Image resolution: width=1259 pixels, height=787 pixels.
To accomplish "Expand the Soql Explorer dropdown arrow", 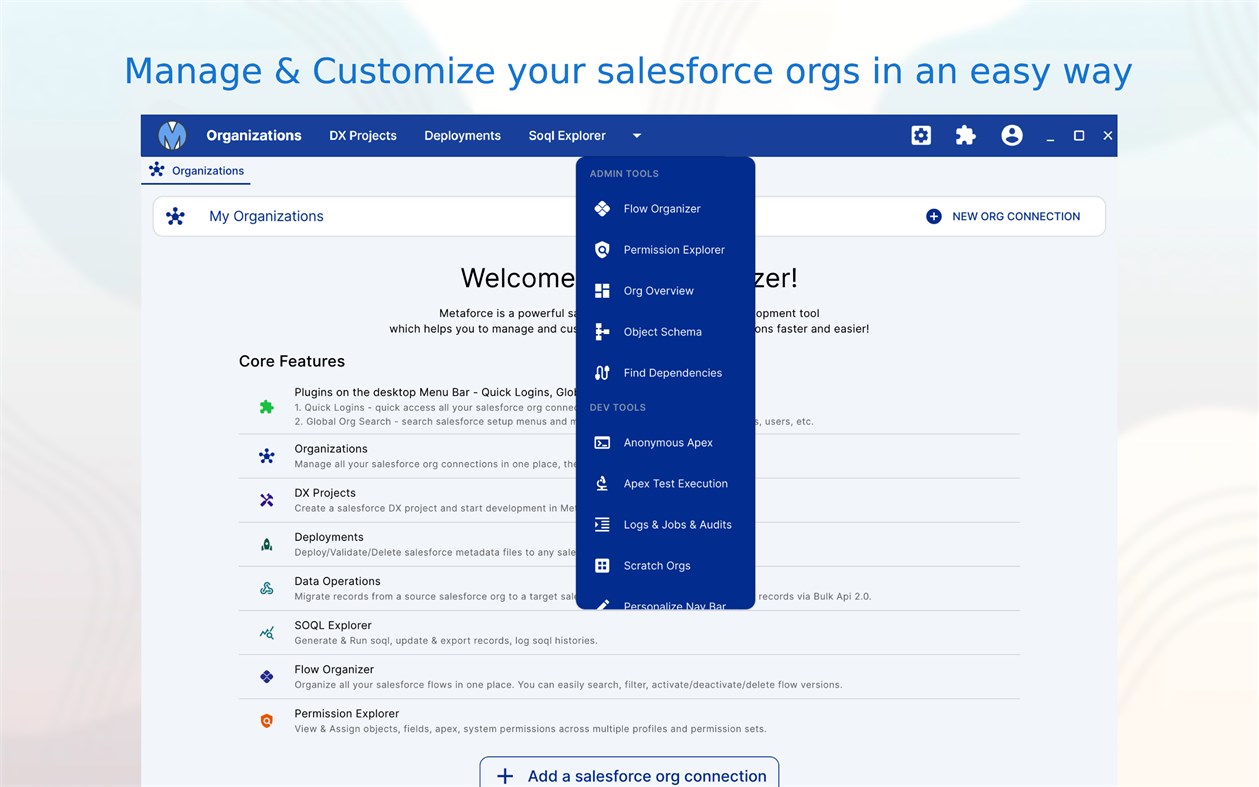I will tap(636, 135).
